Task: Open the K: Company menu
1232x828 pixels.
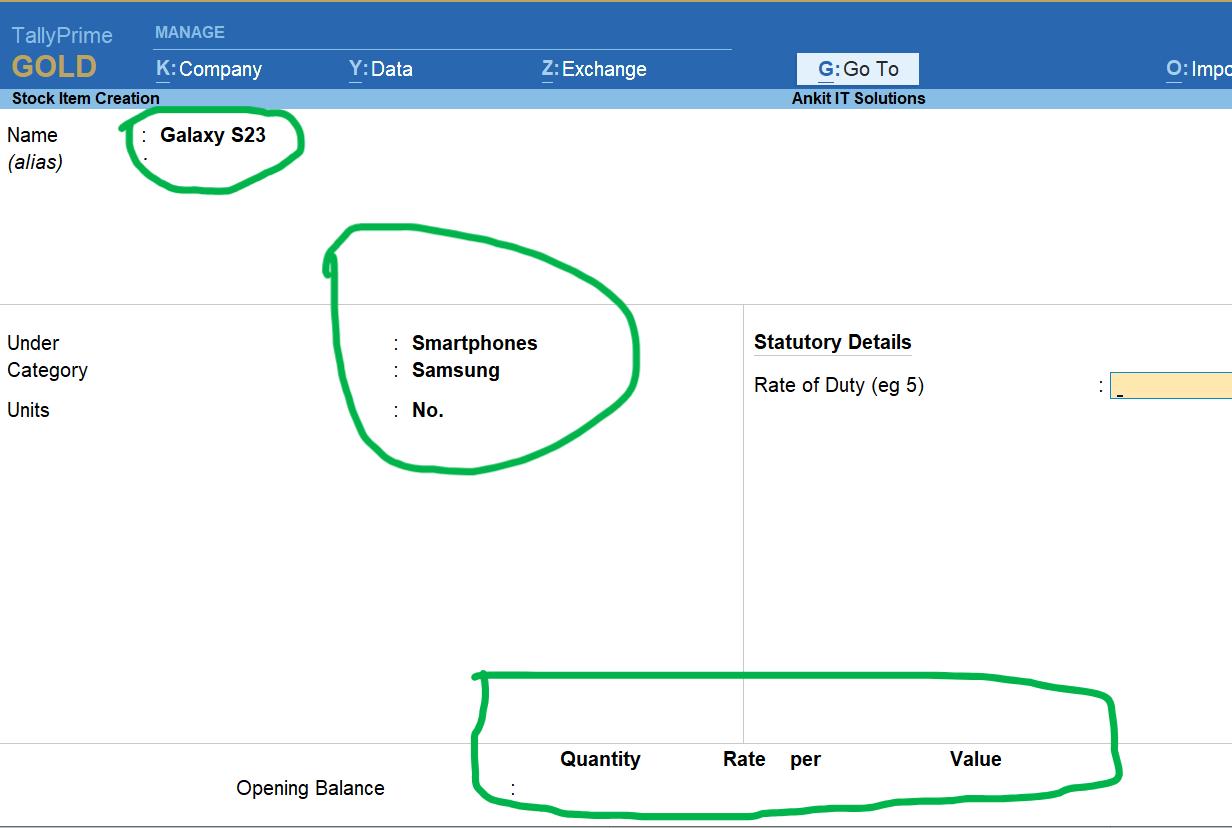Action: tap(209, 69)
